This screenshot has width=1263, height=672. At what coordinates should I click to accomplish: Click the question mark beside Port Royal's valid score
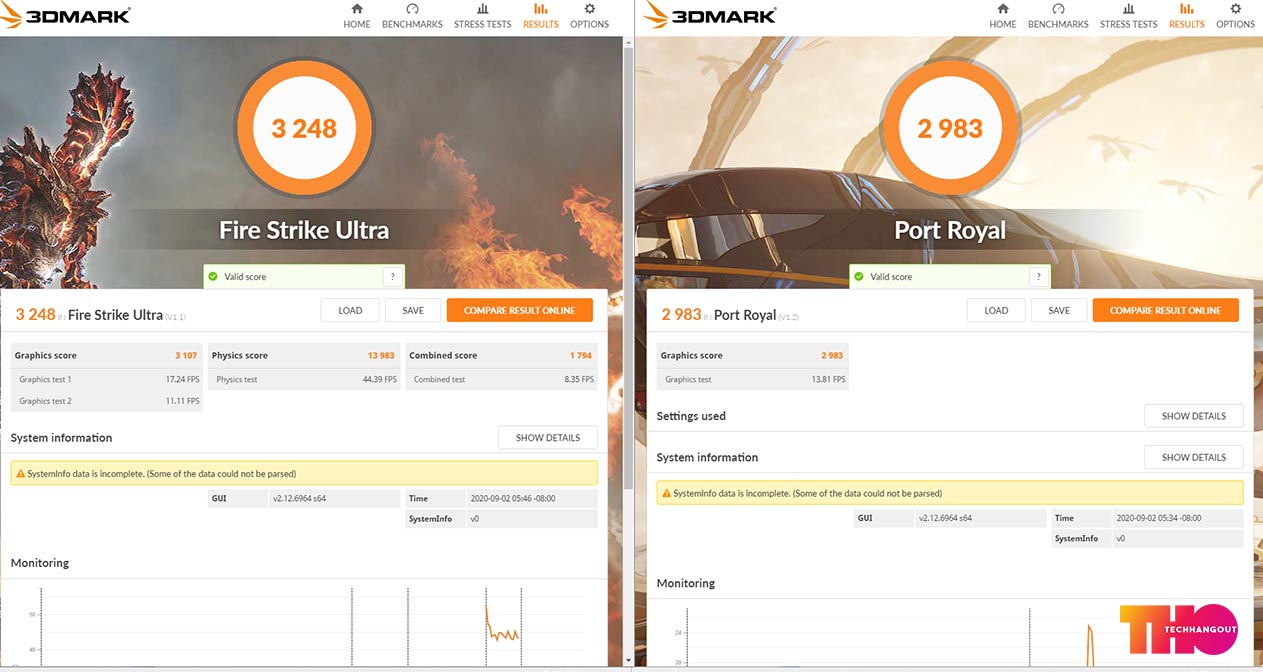click(x=1037, y=277)
